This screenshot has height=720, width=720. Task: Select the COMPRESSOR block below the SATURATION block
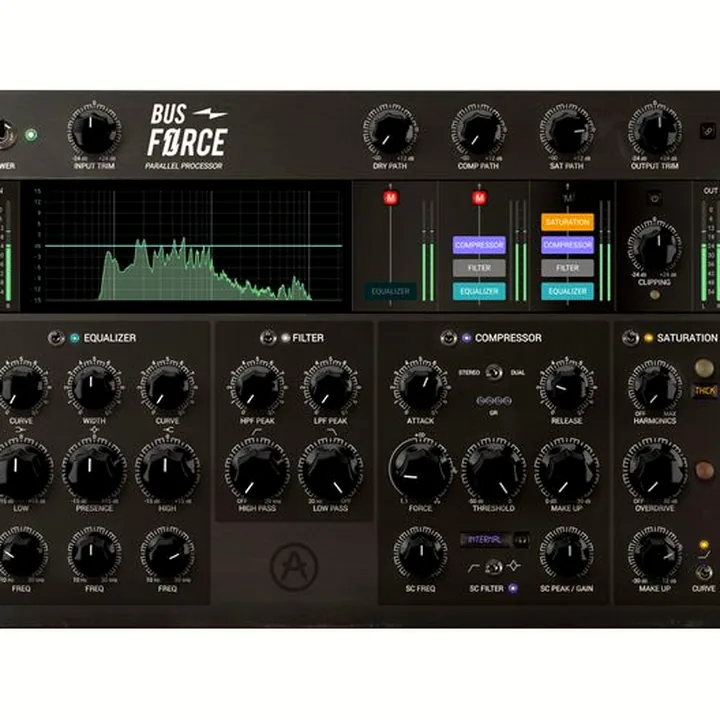pyautogui.click(x=568, y=245)
